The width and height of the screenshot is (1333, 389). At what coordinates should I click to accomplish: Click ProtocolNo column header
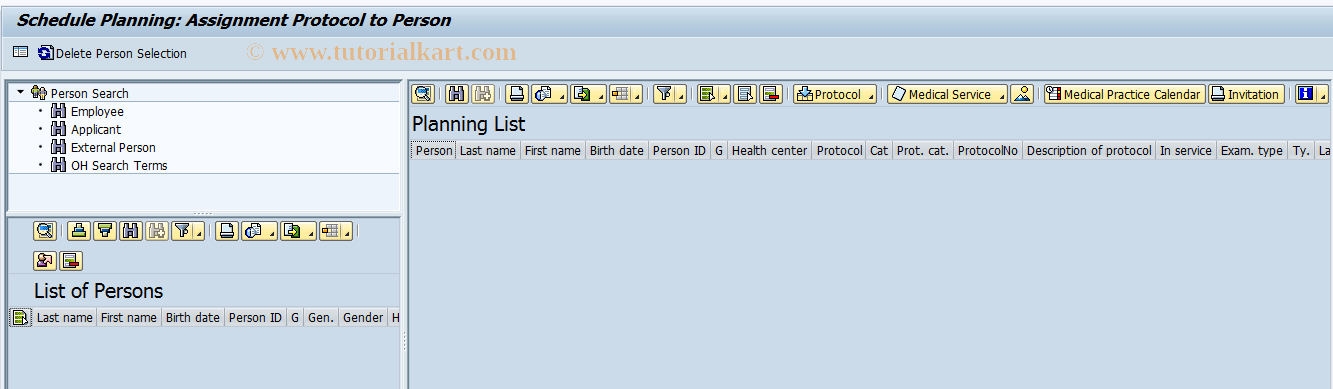[988, 151]
